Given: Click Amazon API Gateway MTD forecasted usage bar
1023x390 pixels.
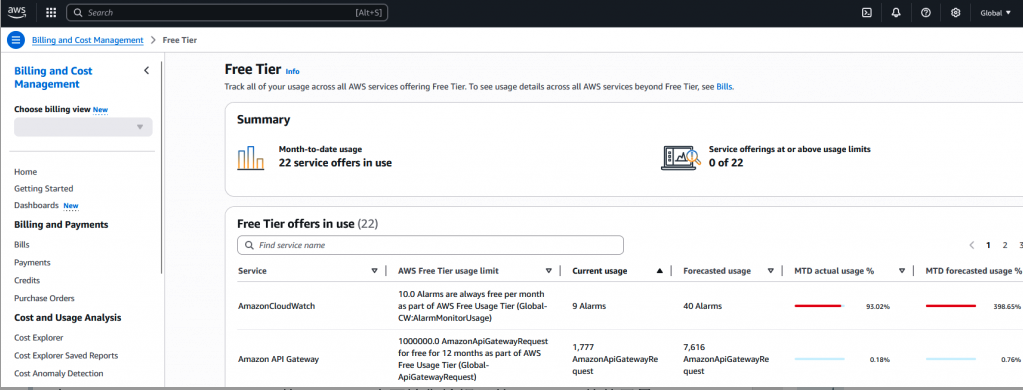Looking at the screenshot, I should 951,359.
